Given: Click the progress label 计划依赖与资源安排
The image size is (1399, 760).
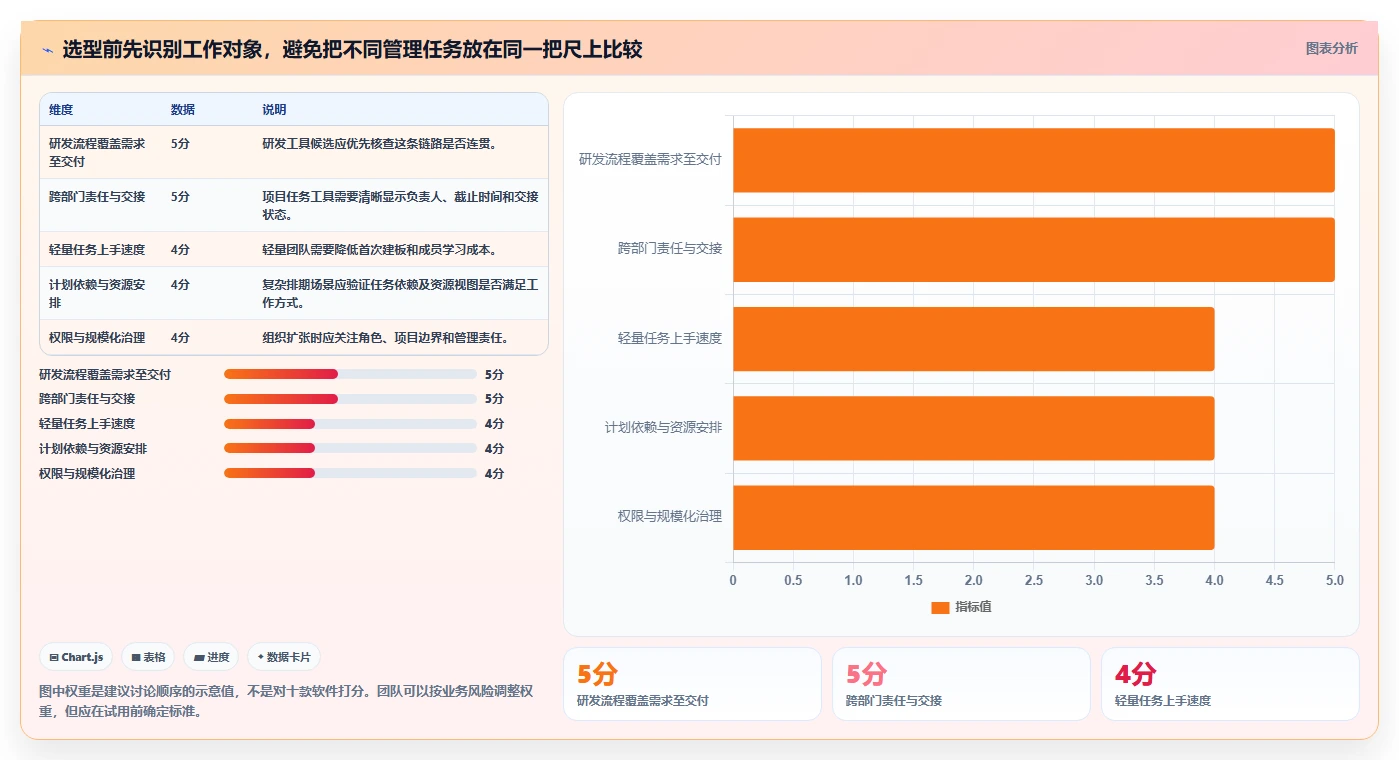Looking at the screenshot, I should point(93,449).
